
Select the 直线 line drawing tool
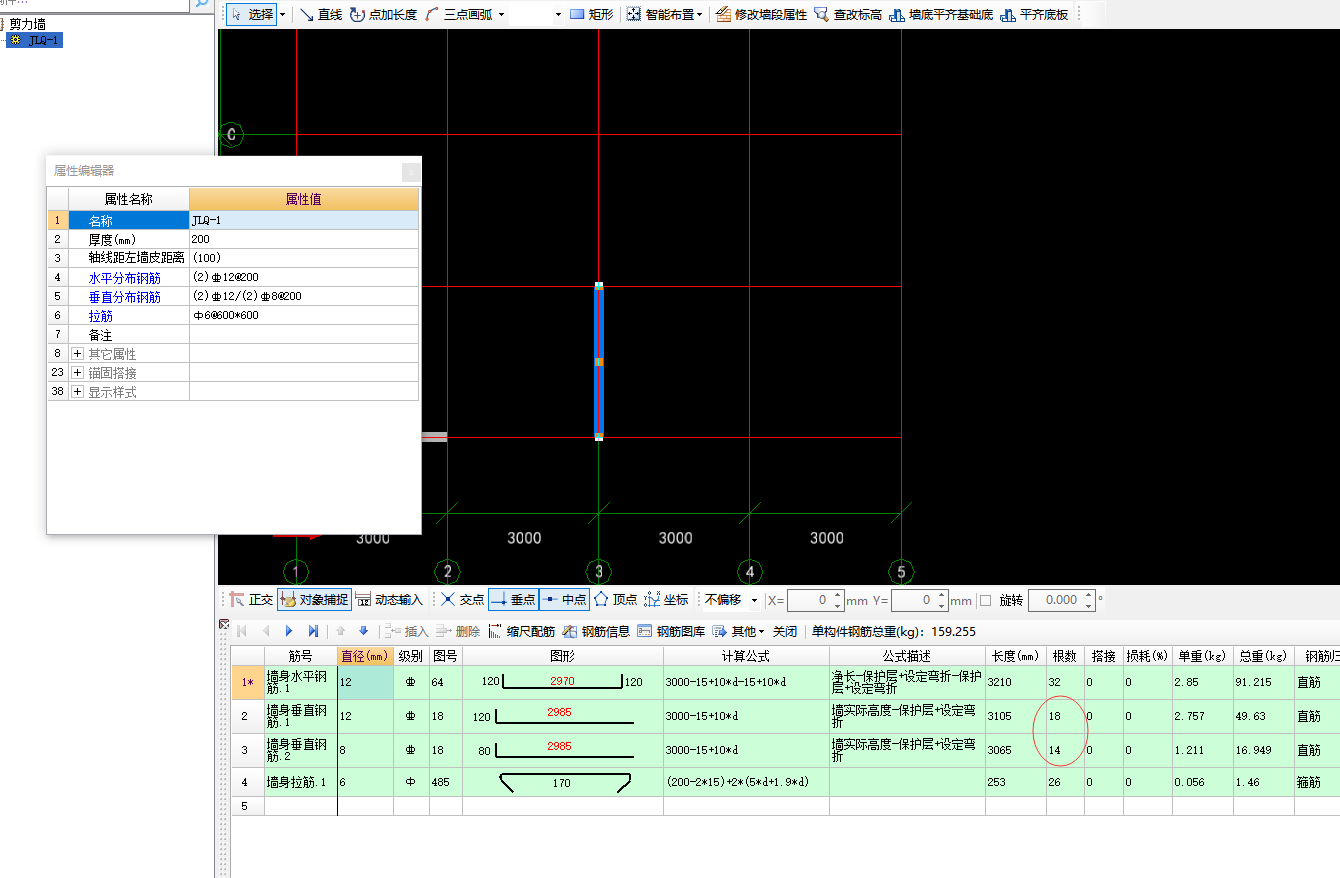pyautogui.click(x=321, y=15)
